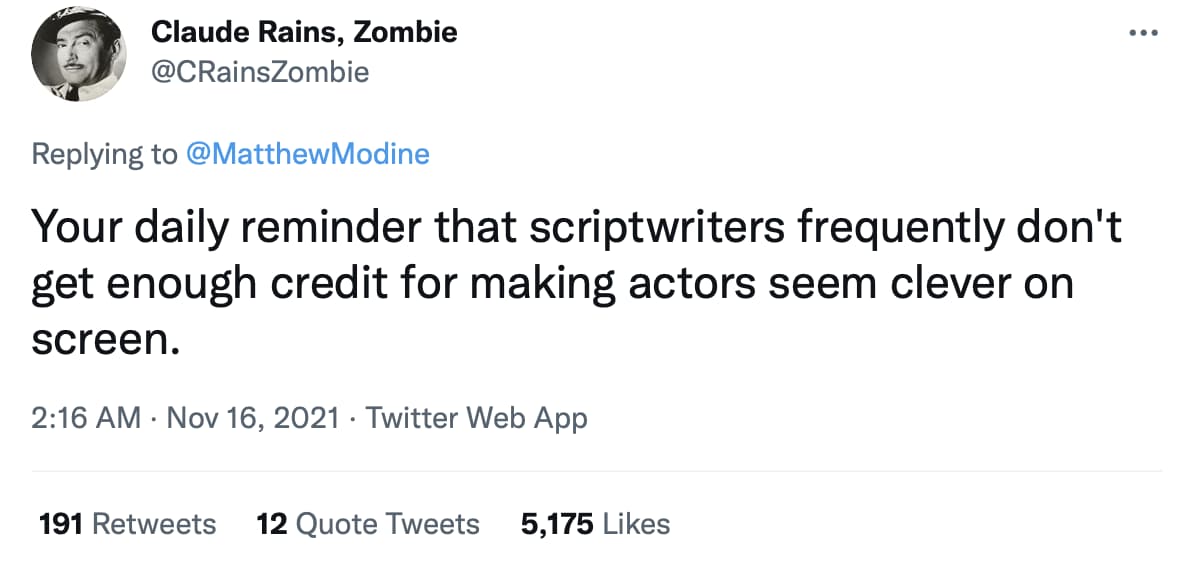Click the word 'screen.' ending the tweet
Image resolution: width=1193 pixels, height=574 pixels.
(106, 340)
